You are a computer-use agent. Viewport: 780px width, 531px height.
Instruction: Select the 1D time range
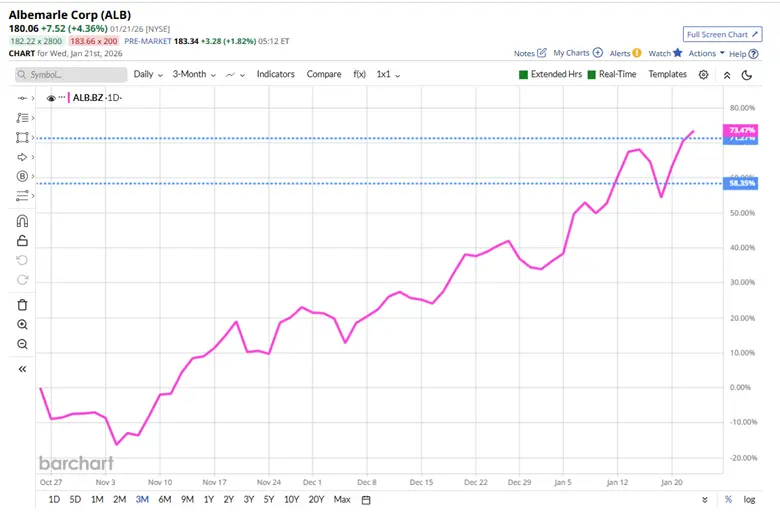coord(54,499)
